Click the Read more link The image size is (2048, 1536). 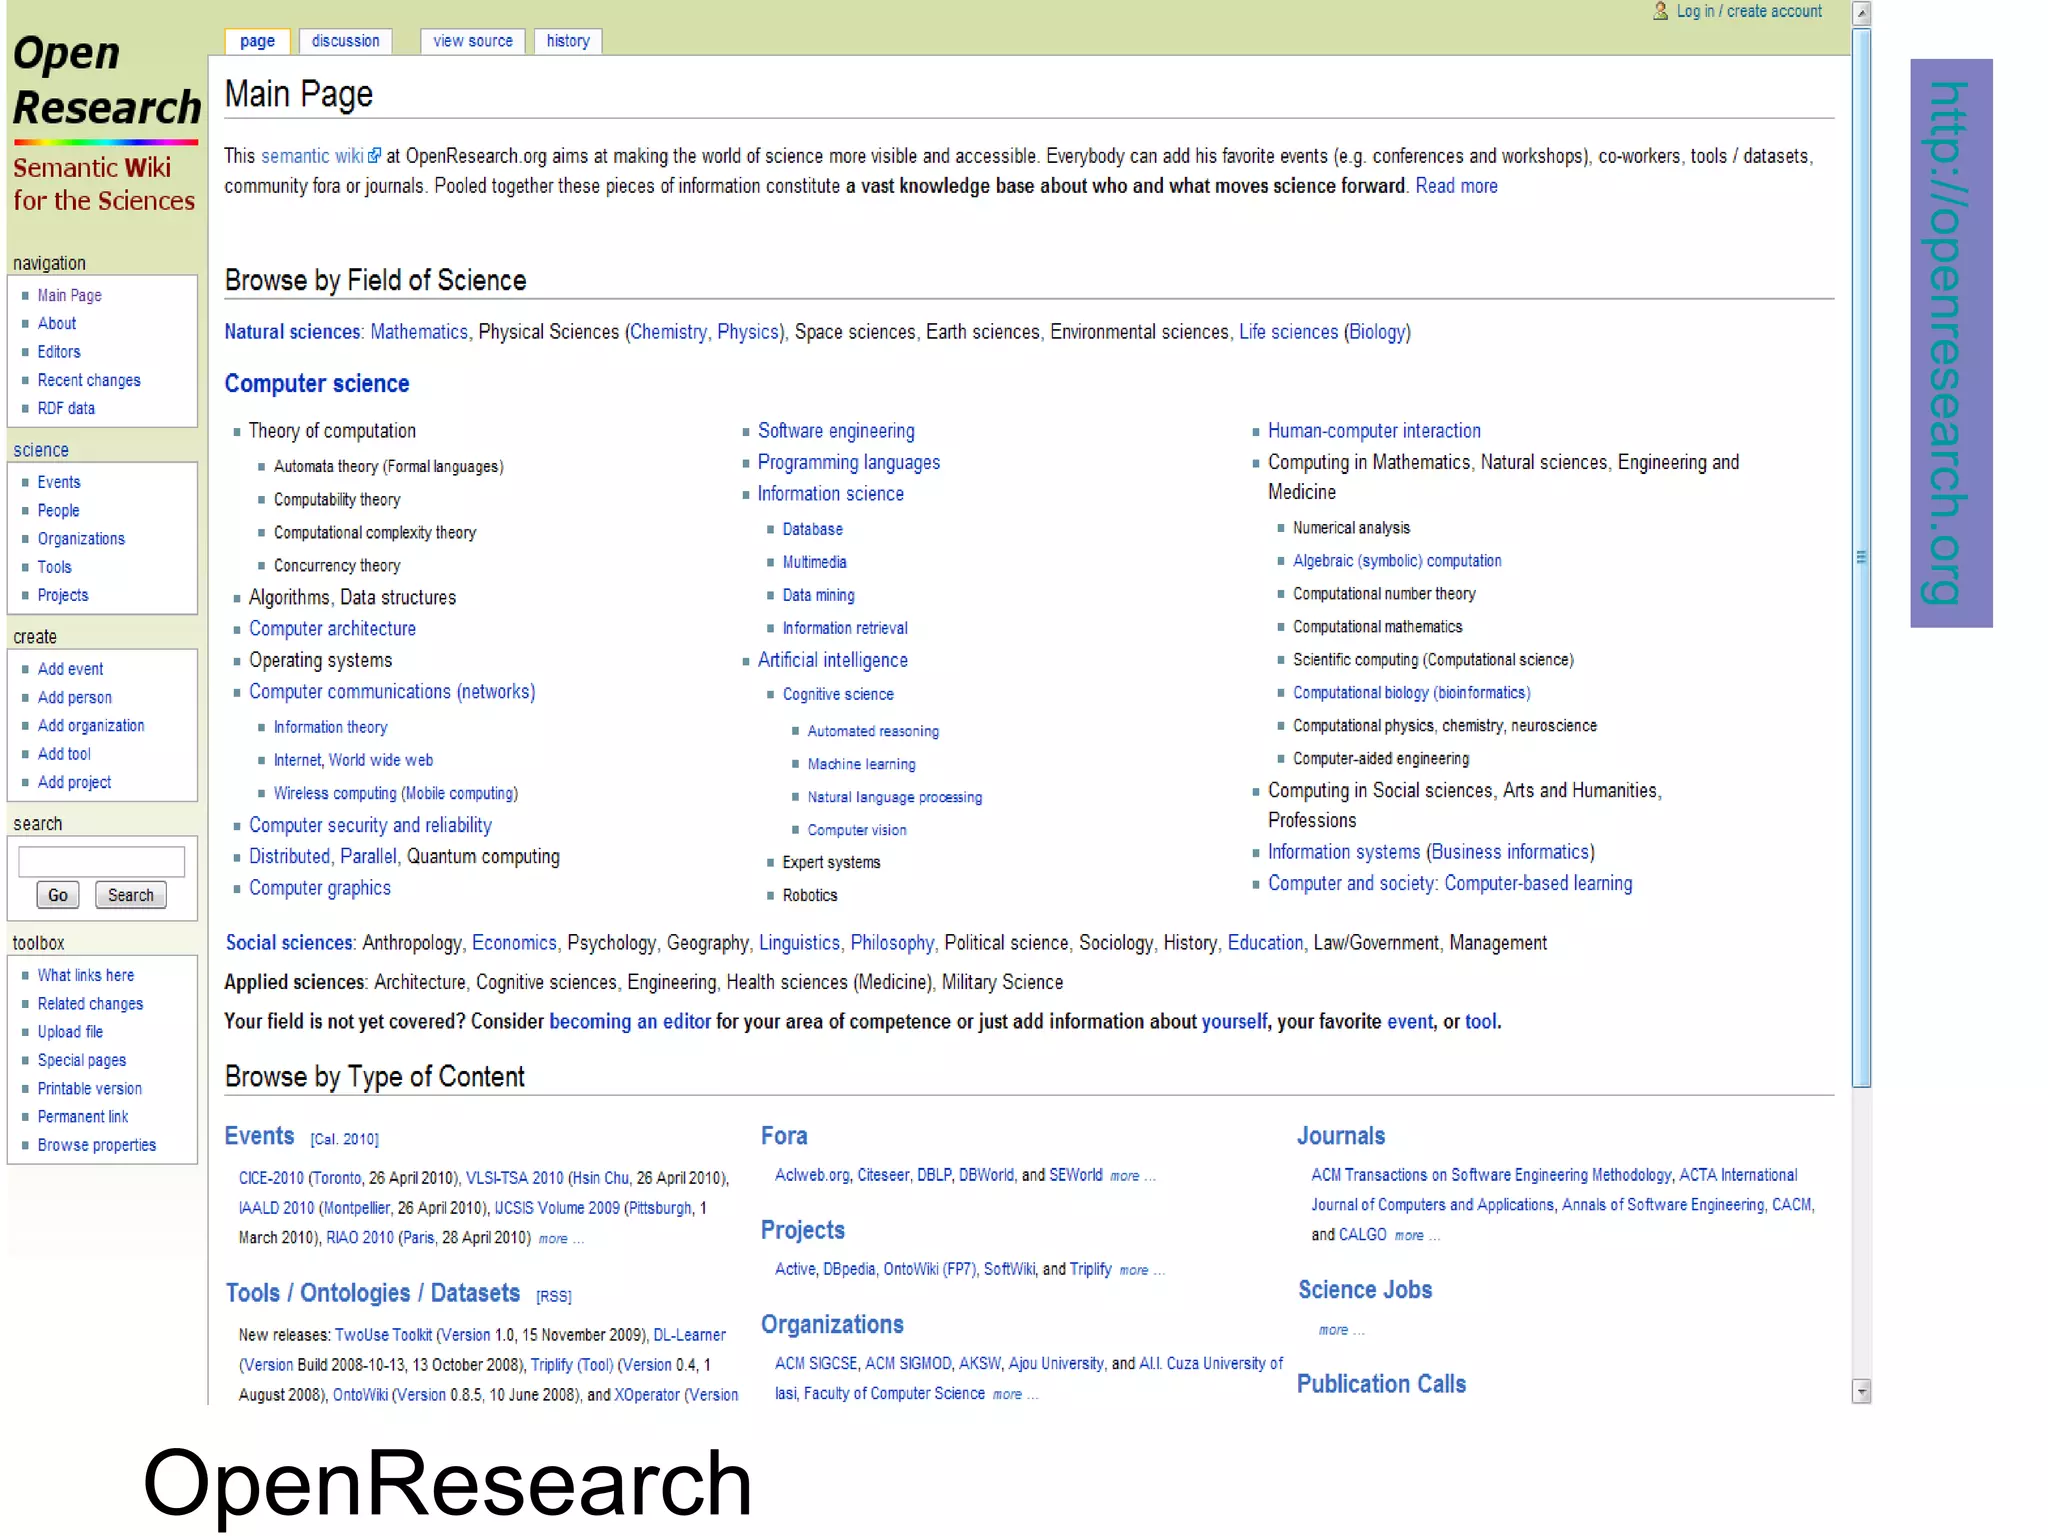click(1456, 186)
